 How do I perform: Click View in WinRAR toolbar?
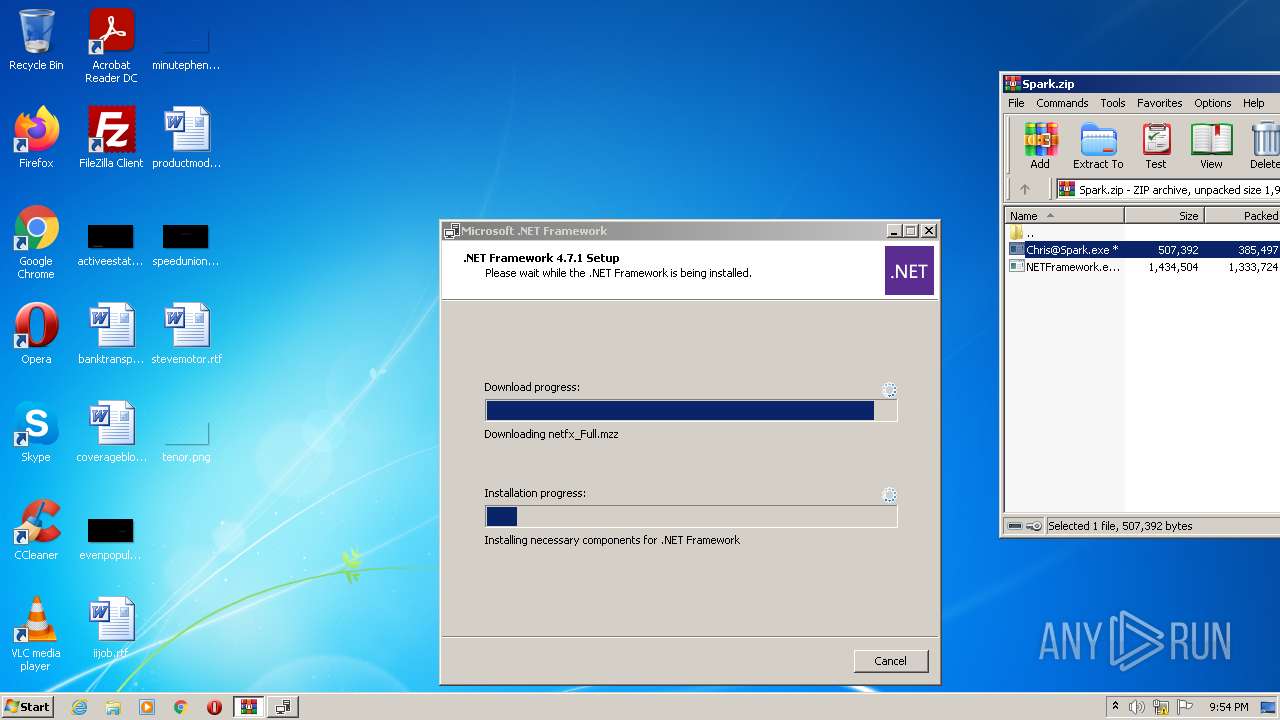coord(1211,146)
